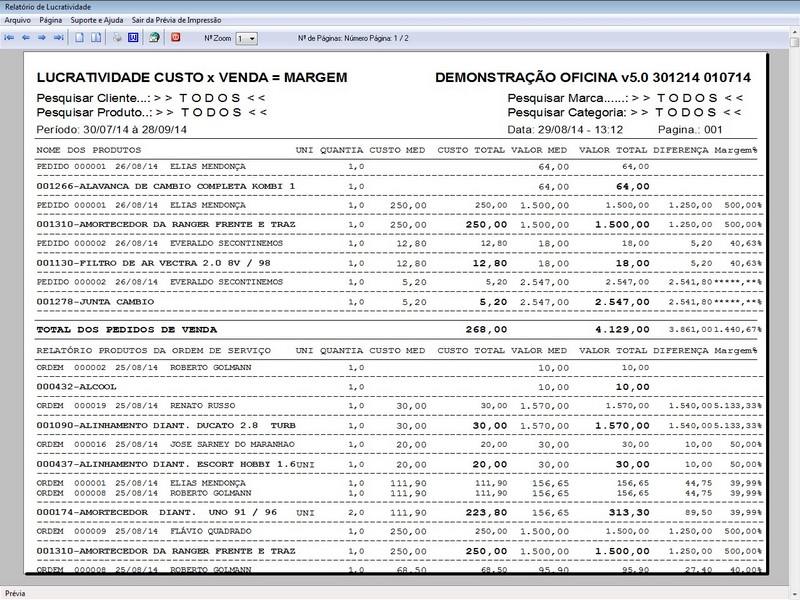Click the report title LUCRATIVIDADE CUSTO x VENDA
The width and height of the screenshot is (800, 600).
(192, 78)
